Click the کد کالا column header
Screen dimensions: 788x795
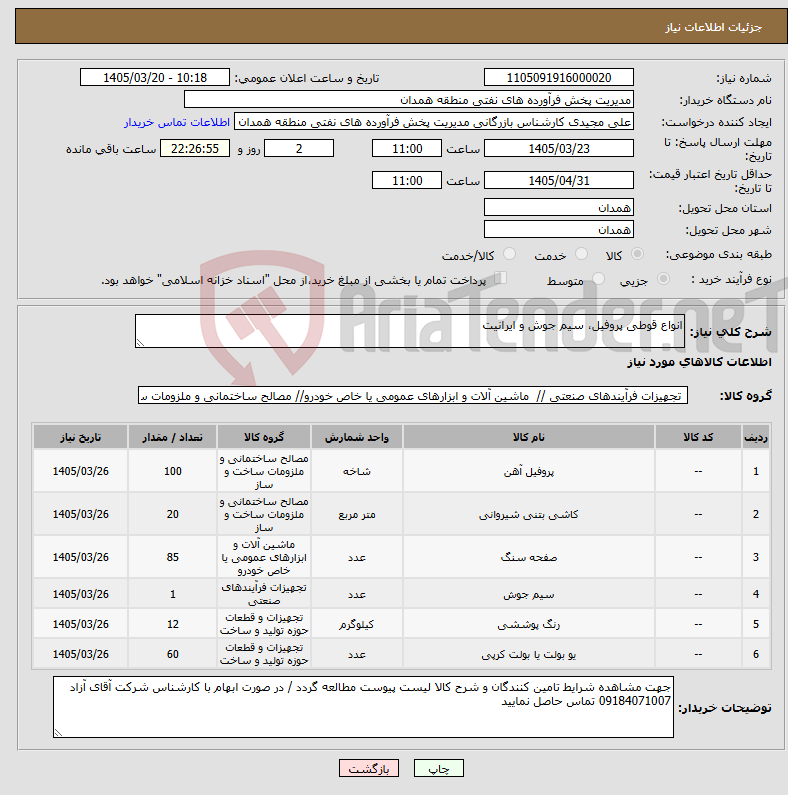(x=698, y=437)
